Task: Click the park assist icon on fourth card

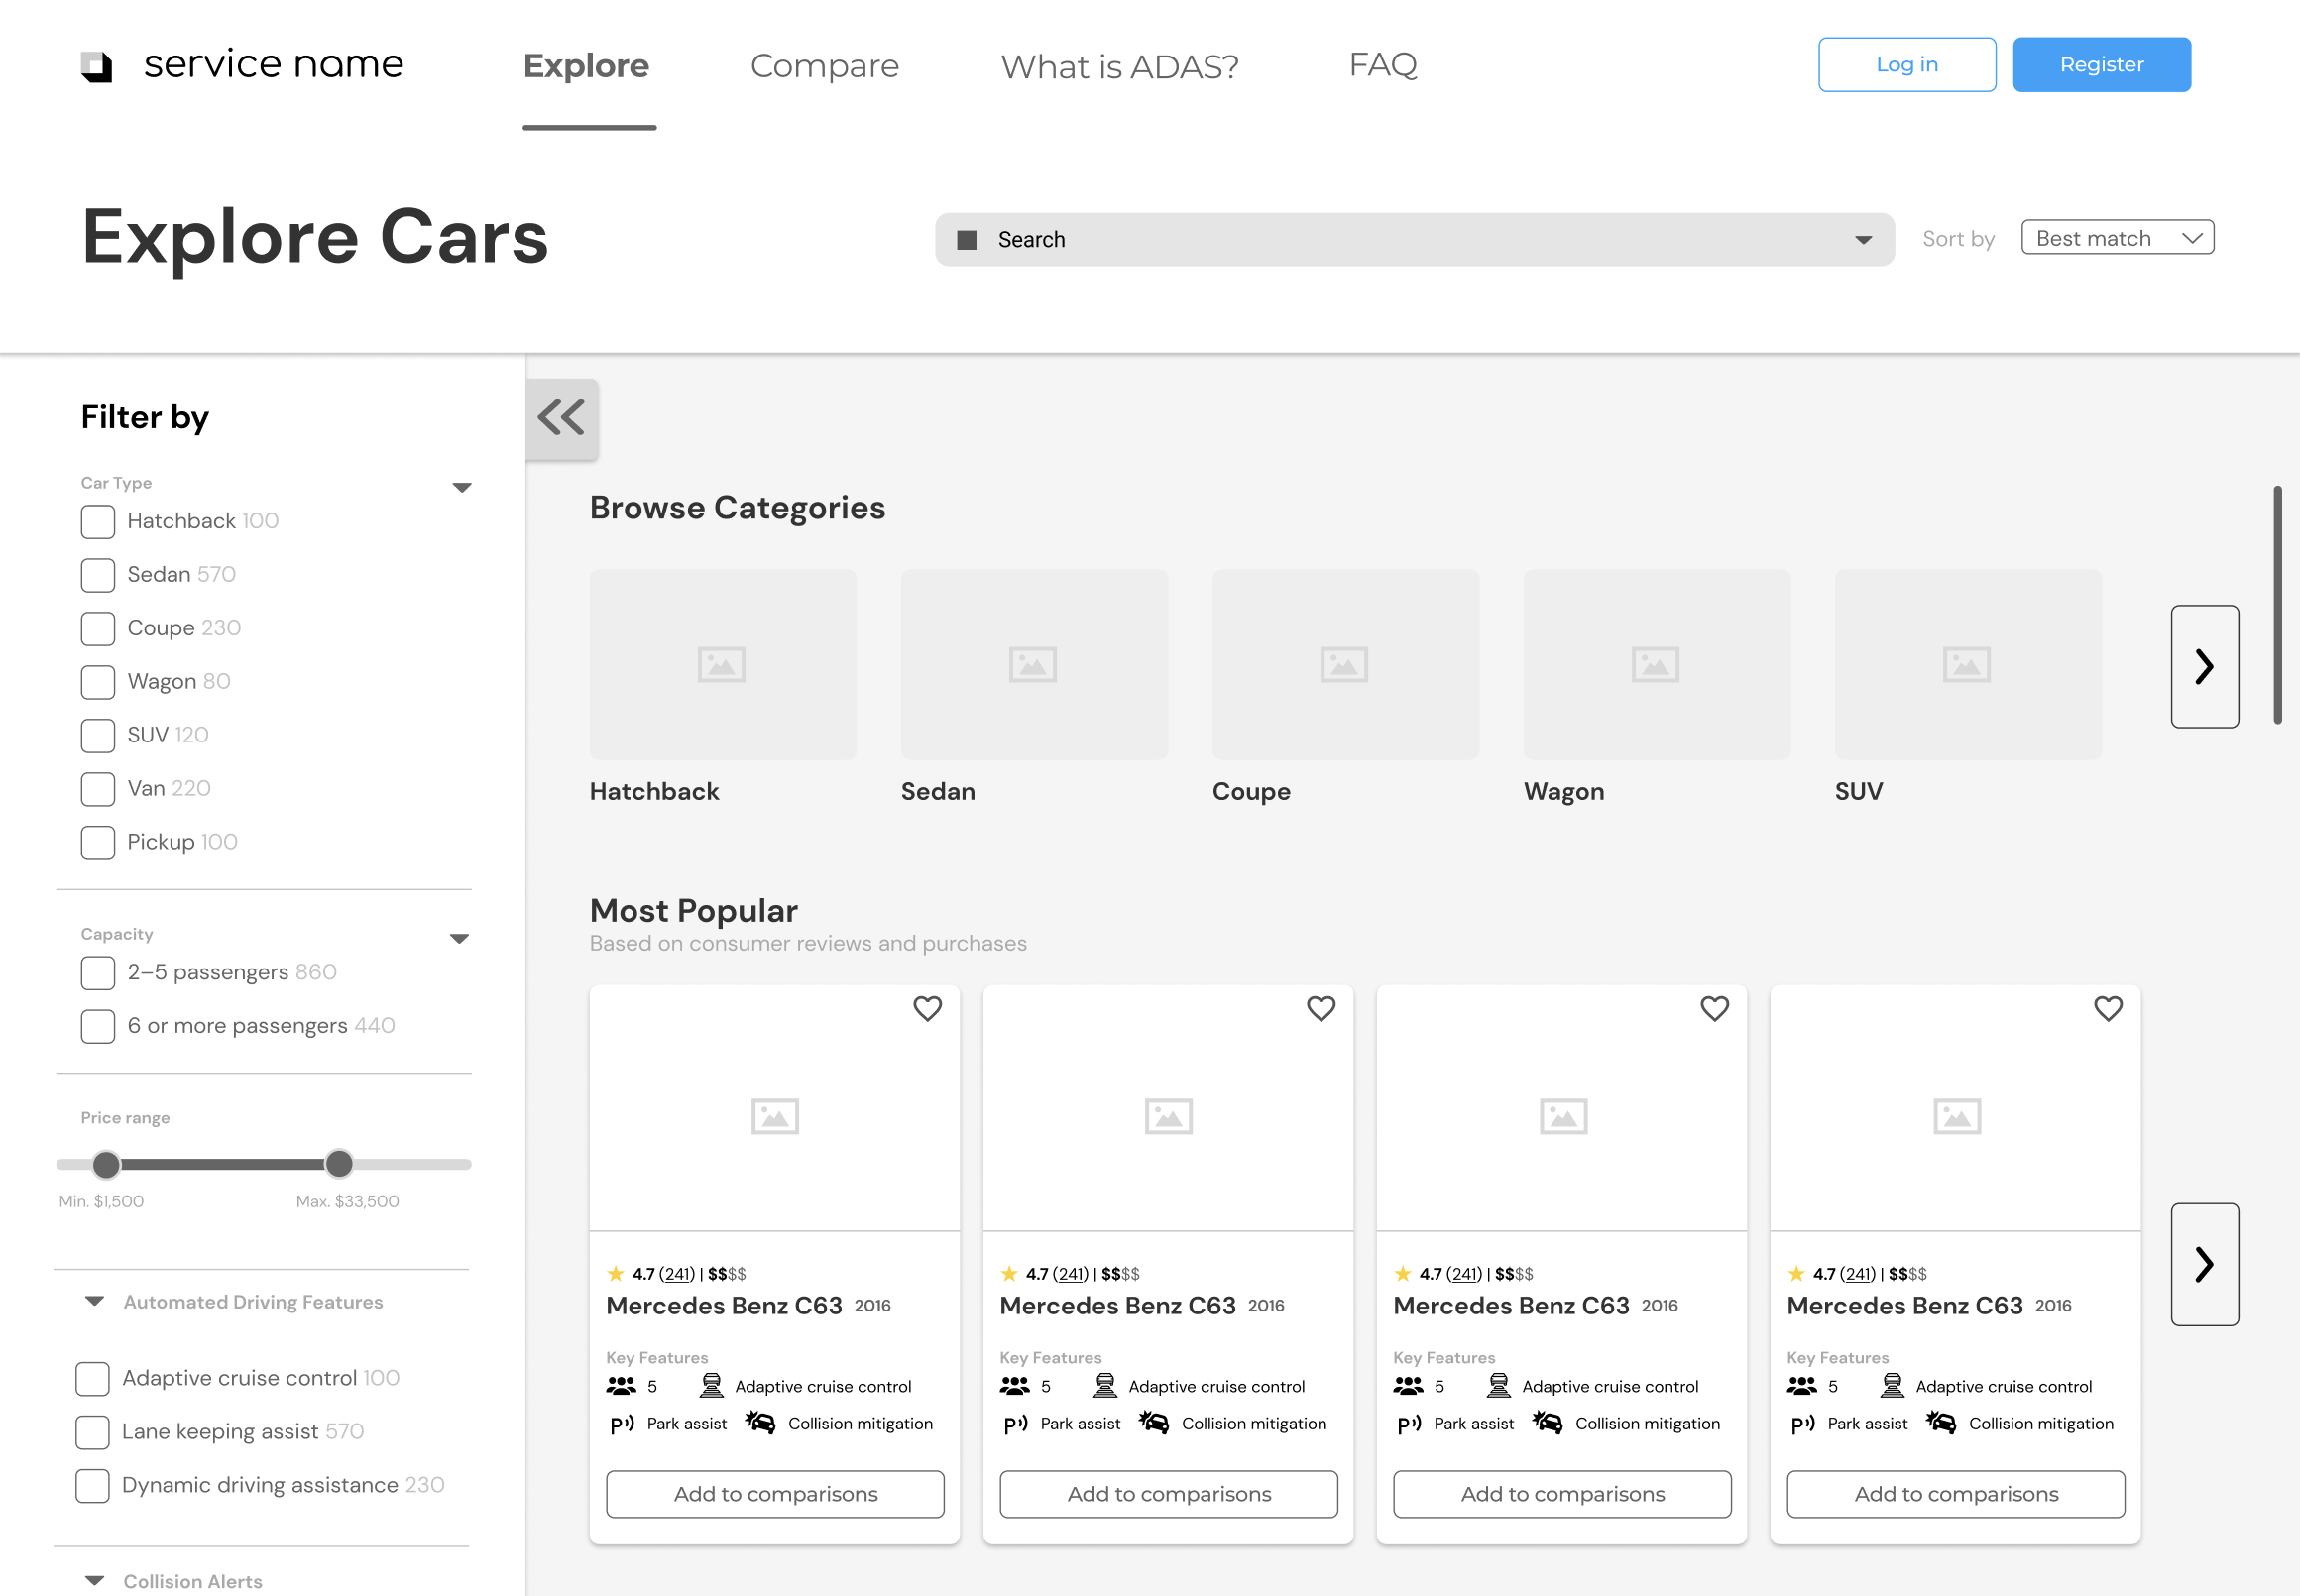Action: tap(1803, 1424)
